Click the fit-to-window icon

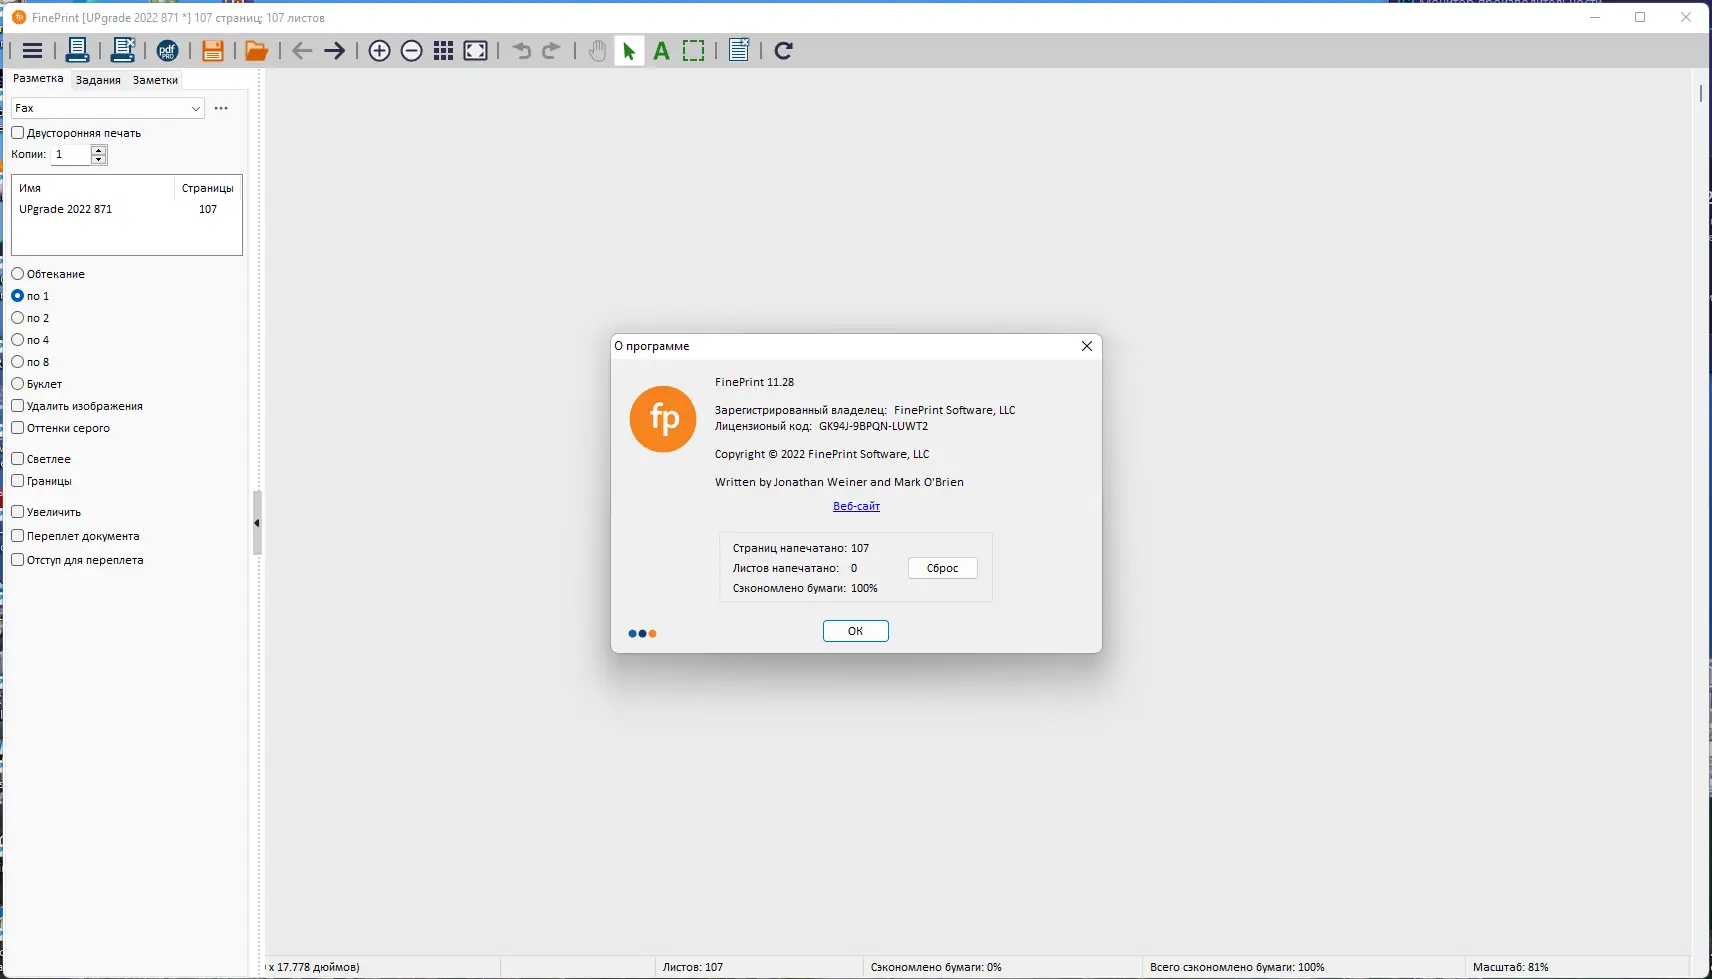476,51
